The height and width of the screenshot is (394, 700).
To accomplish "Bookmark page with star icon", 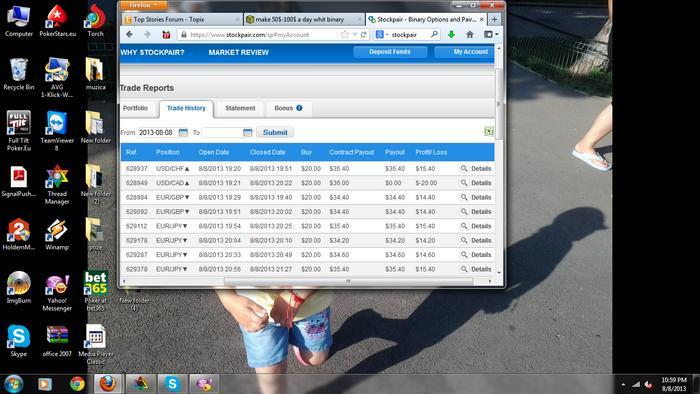I will click(344, 34).
